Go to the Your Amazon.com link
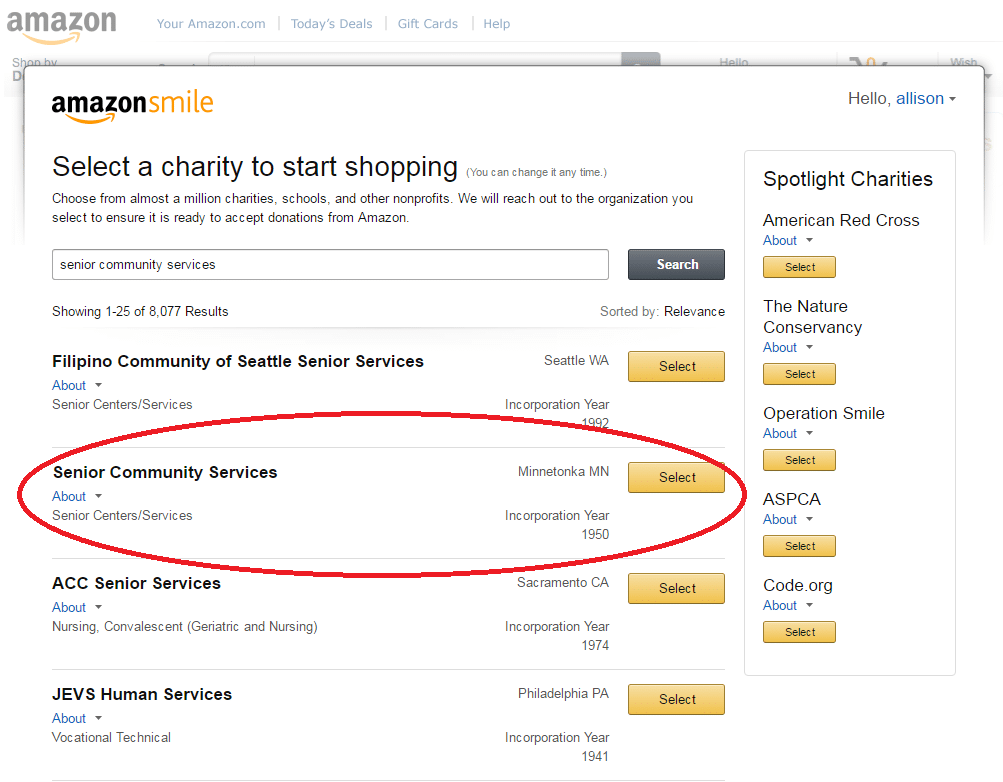Image resolution: width=1003 pixels, height=782 pixels. (x=211, y=24)
